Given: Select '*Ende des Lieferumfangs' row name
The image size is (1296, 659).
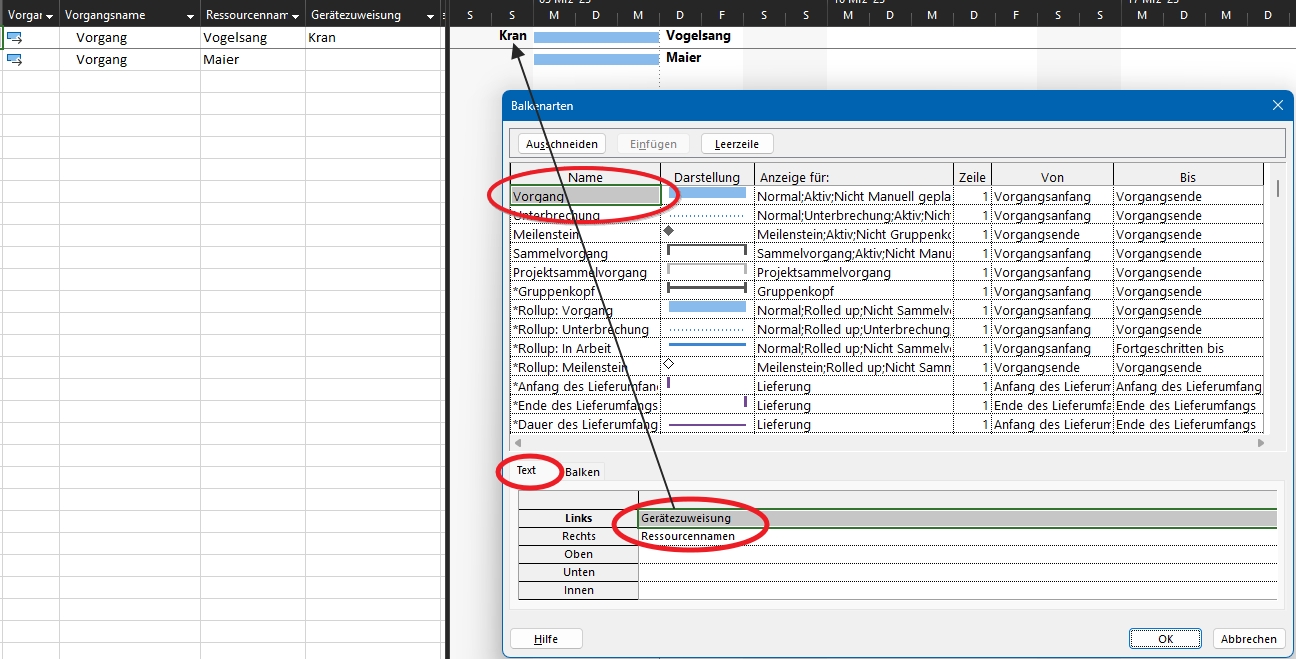Looking at the screenshot, I should pyautogui.click(x=585, y=405).
